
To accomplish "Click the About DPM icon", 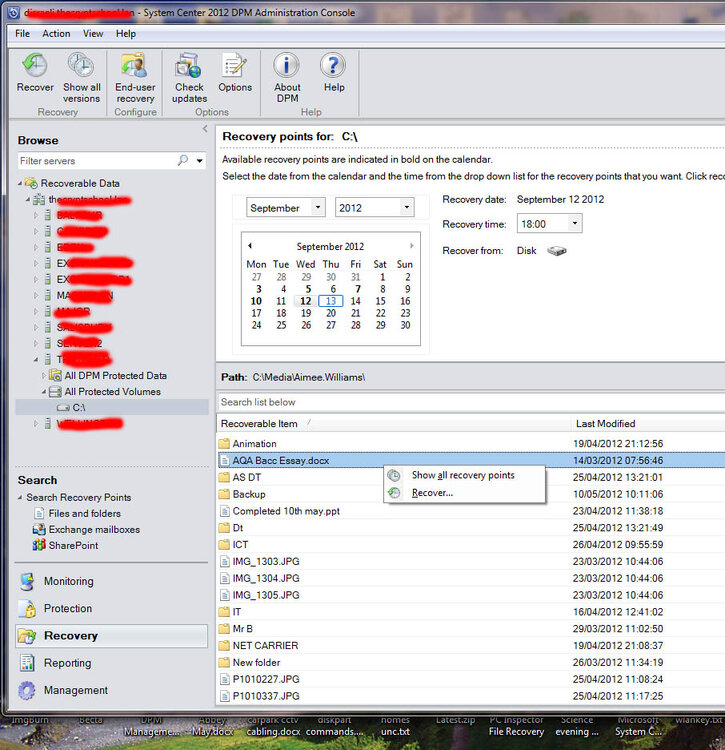I will (x=287, y=65).
